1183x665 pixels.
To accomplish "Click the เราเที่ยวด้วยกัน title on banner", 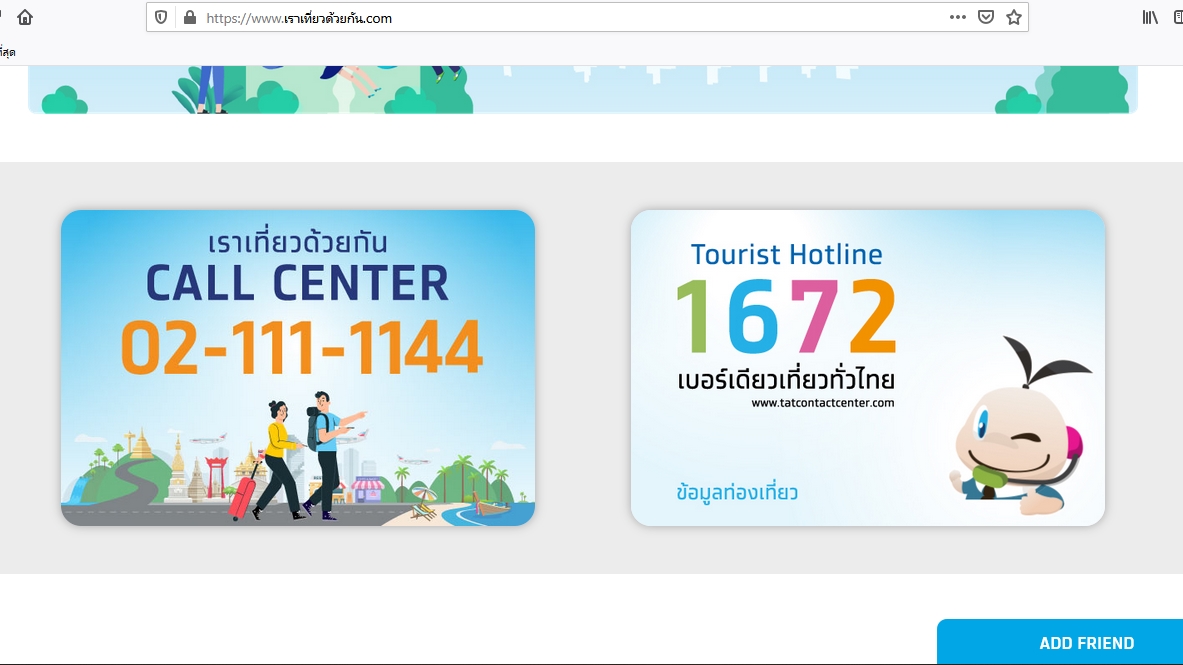I will point(297,242).
